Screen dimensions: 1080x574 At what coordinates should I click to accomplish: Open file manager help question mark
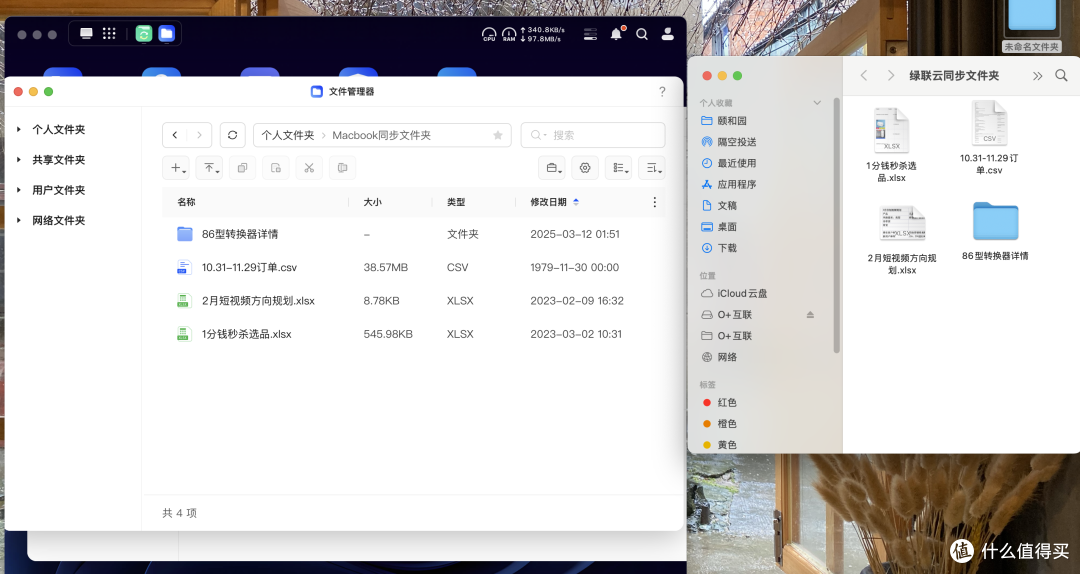(x=662, y=92)
